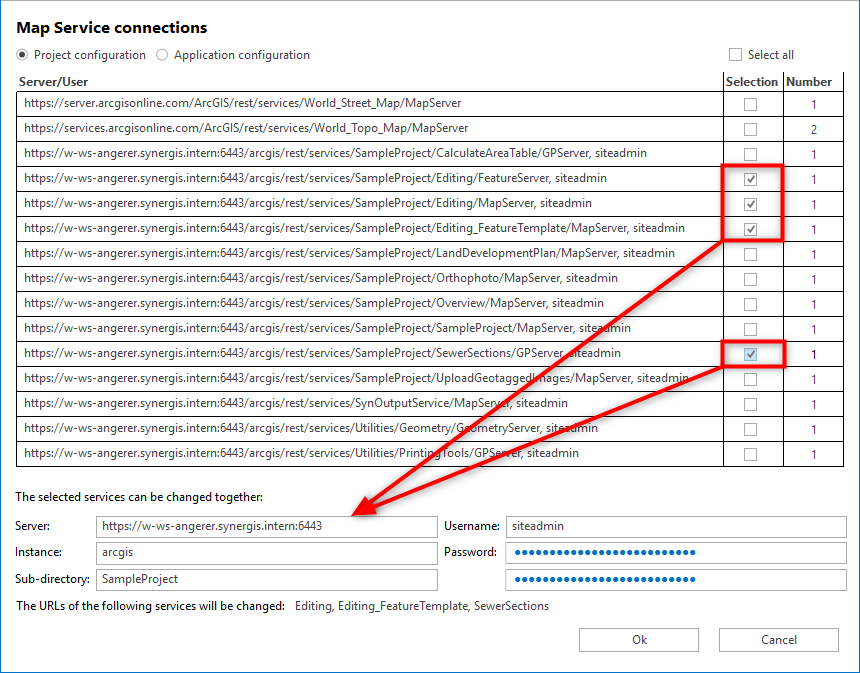Check the Orthophoto MapServer selection box

click(x=753, y=278)
